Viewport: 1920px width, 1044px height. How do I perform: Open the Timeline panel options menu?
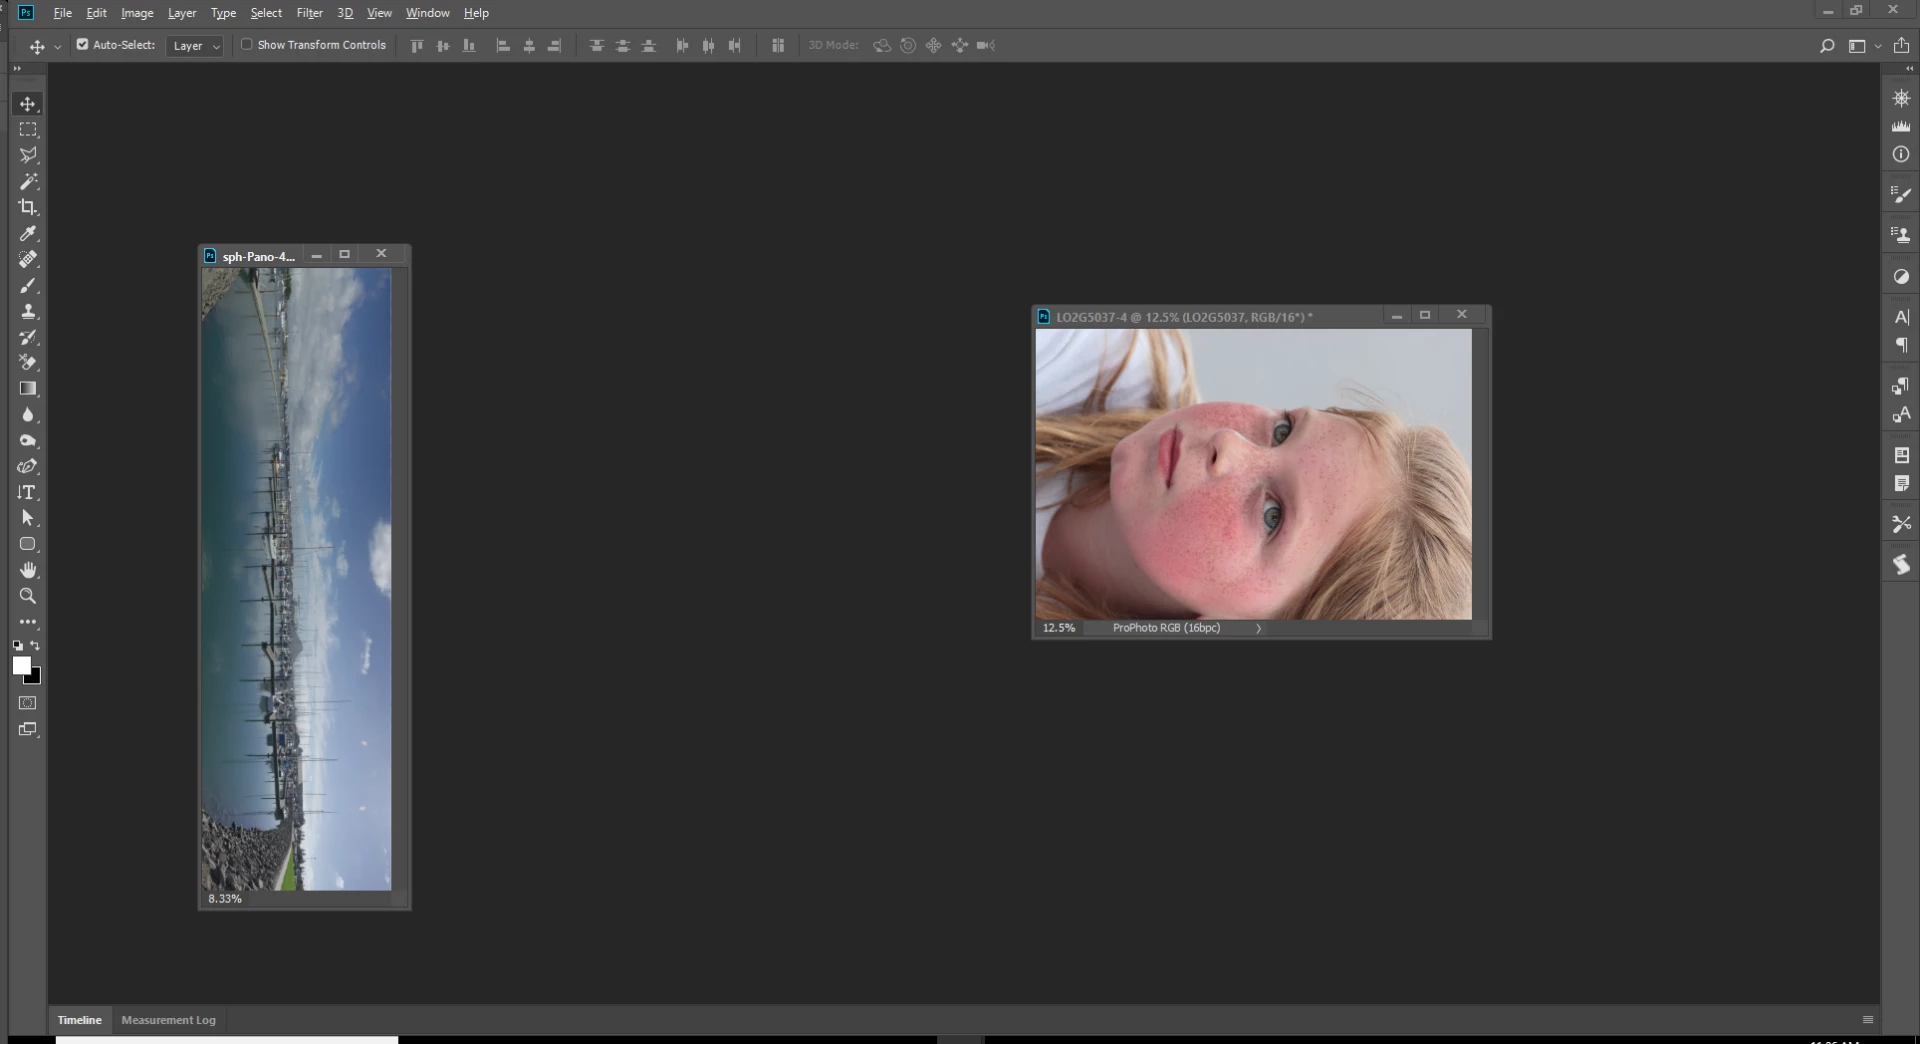coord(1867,1020)
